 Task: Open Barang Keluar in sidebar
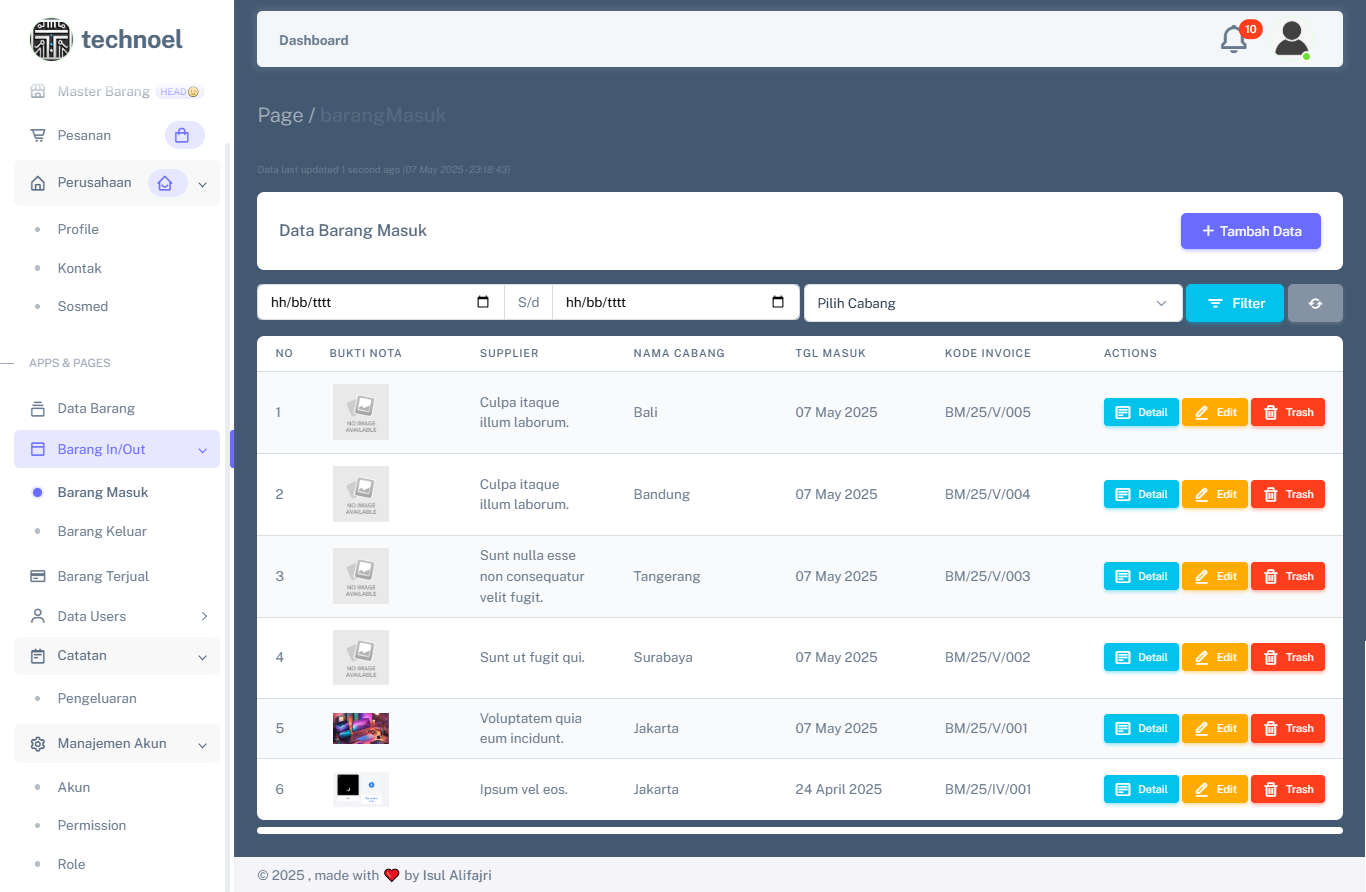(x=102, y=531)
